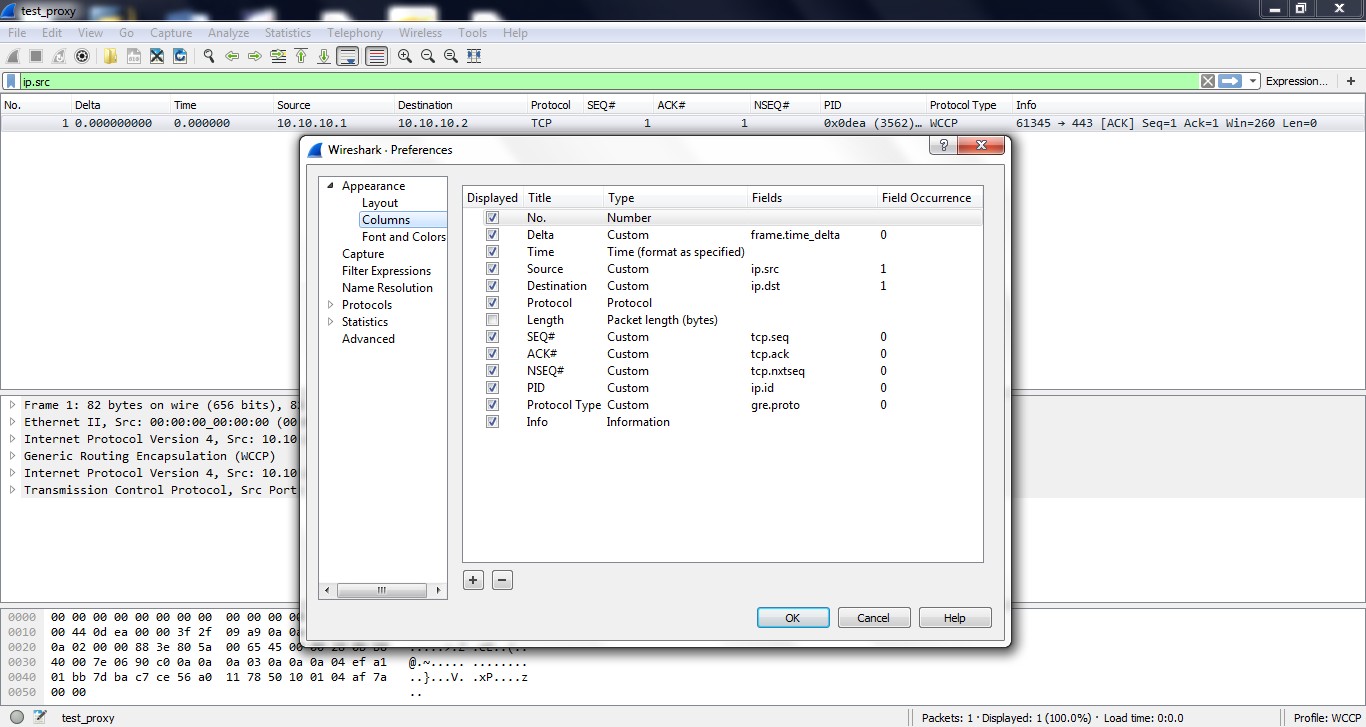Click the Resize columns to fit content icon
The width and height of the screenshot is (1366, 727).
(474, 56)
